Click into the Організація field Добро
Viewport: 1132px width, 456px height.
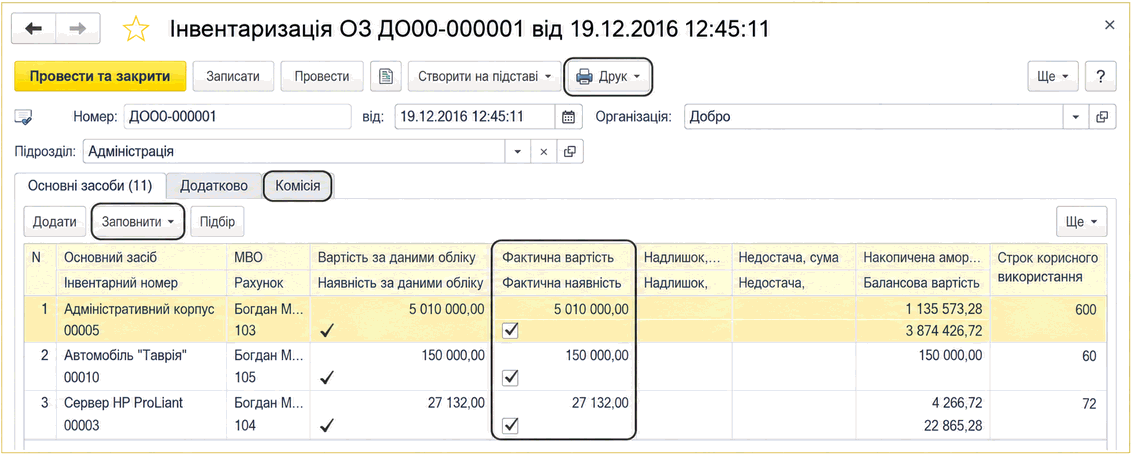coord(874,116)
